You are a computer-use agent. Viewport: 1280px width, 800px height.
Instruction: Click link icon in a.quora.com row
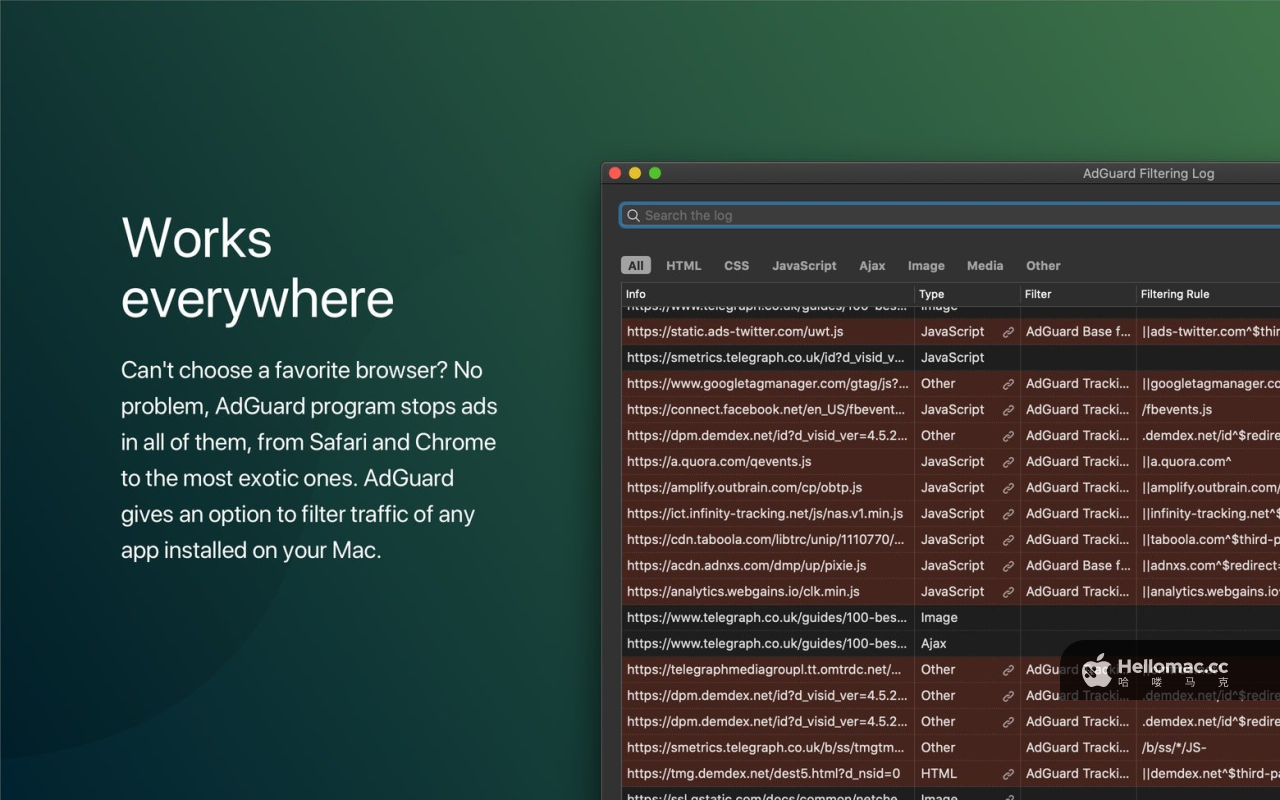click(1008, 462)
